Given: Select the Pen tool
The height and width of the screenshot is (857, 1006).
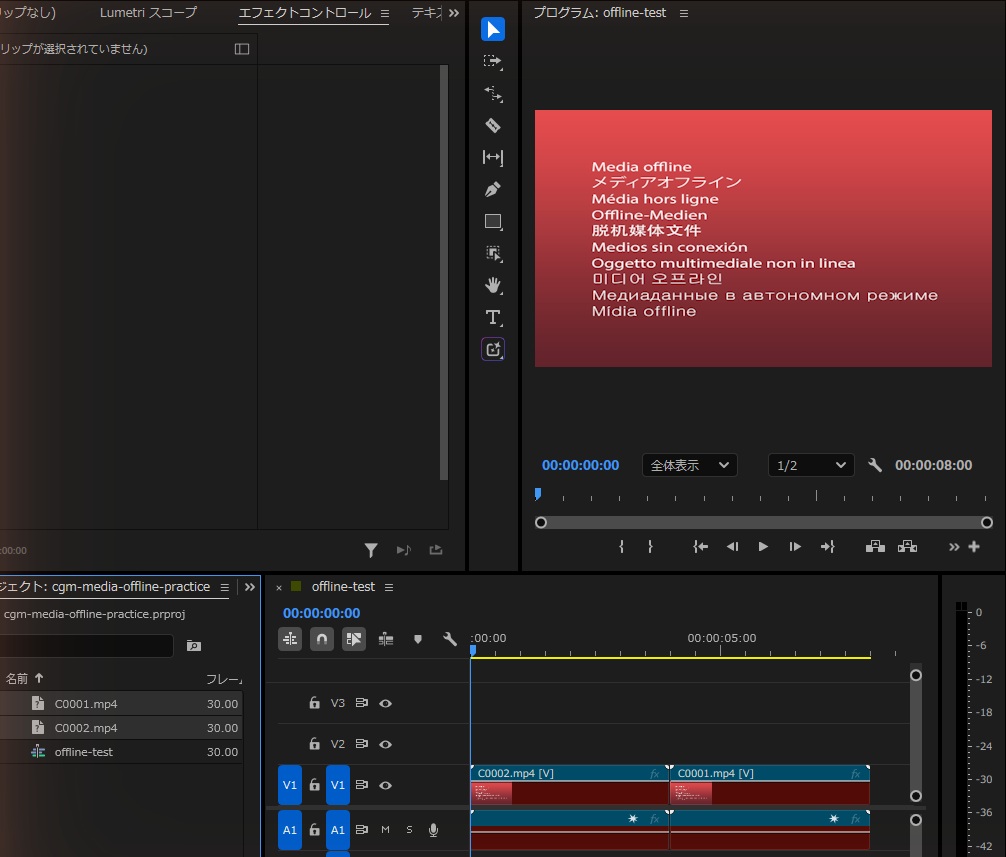Looking at the screenshot, I should (493, 189).
